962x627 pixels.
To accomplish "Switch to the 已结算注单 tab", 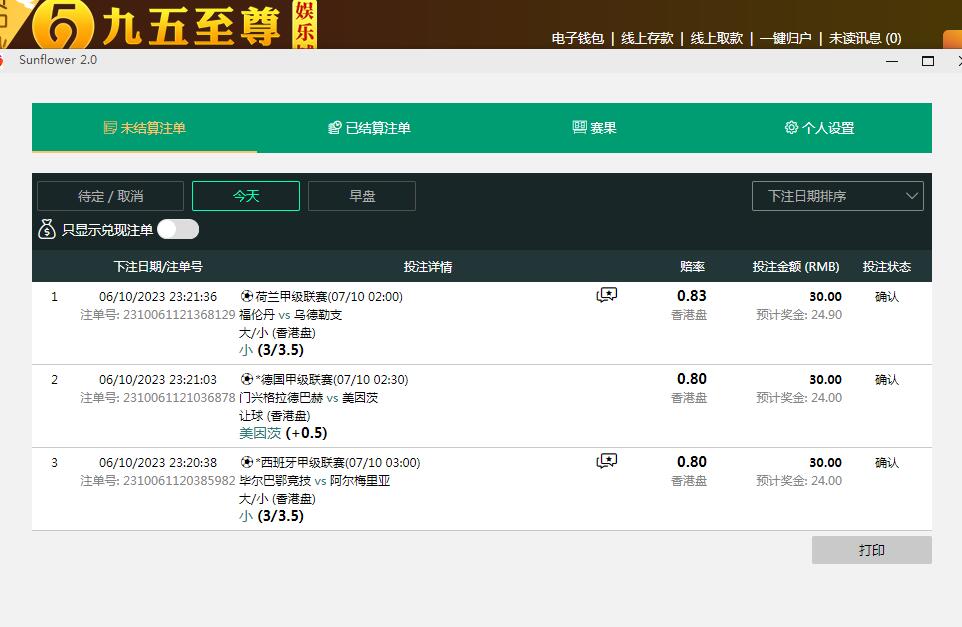I will point(369,128).
